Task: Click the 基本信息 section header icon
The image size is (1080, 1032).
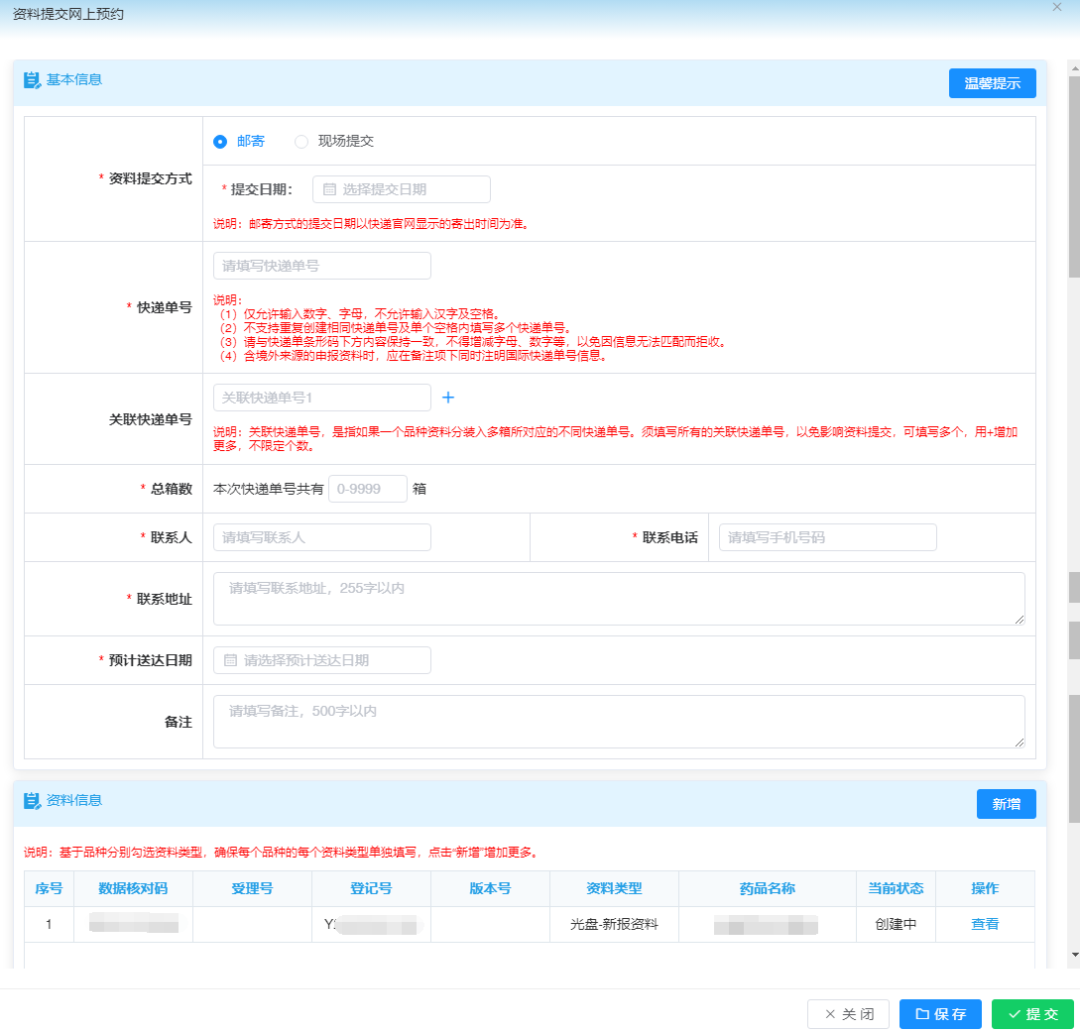Action: click(x=31, y=81)
